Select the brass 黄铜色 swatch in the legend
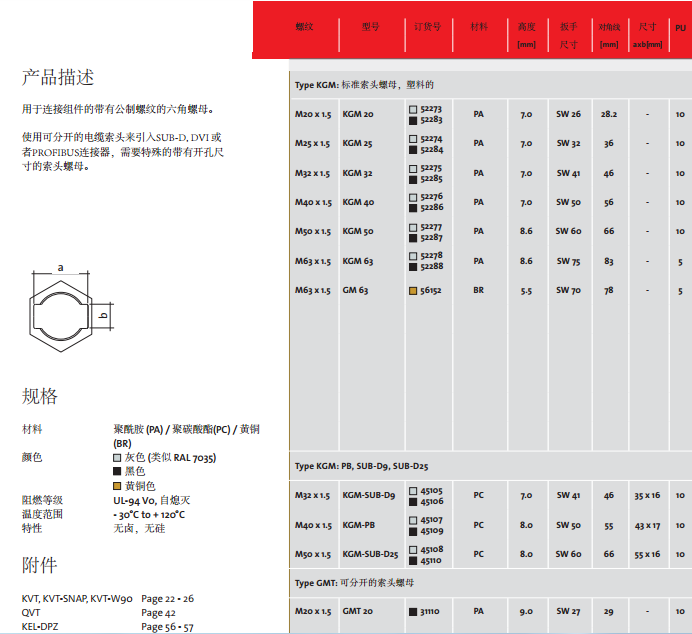This screenshot has width=692, height=634. coord(117,485)
